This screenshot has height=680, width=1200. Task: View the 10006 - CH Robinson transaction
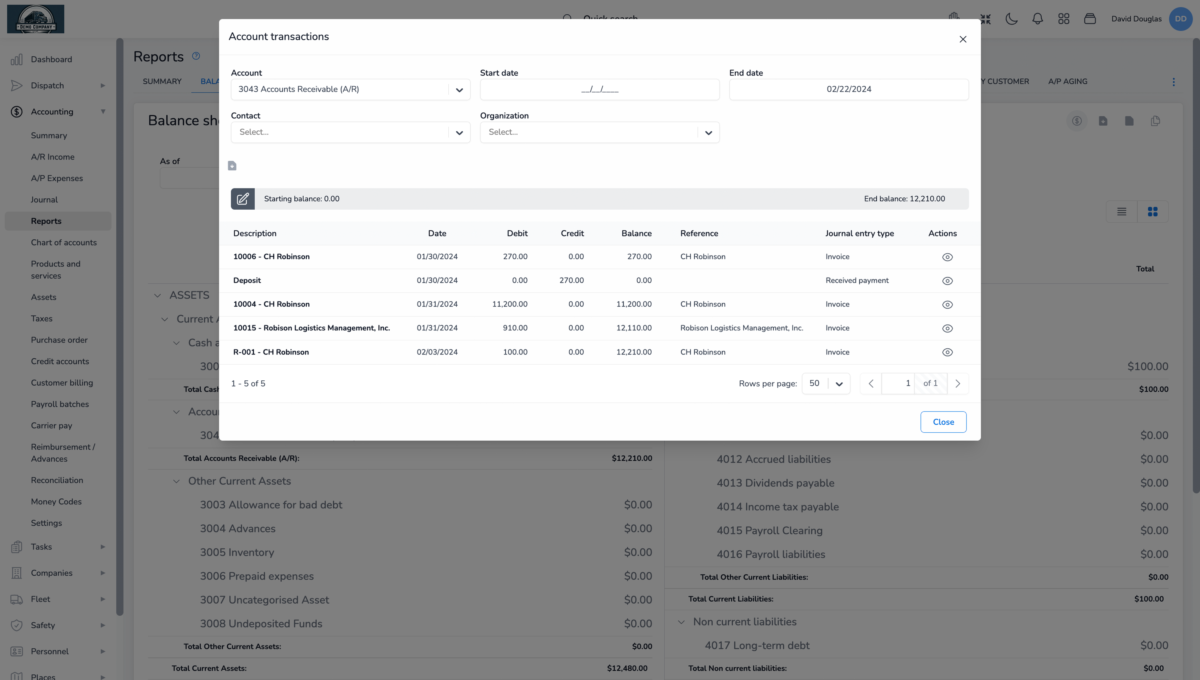947,257
